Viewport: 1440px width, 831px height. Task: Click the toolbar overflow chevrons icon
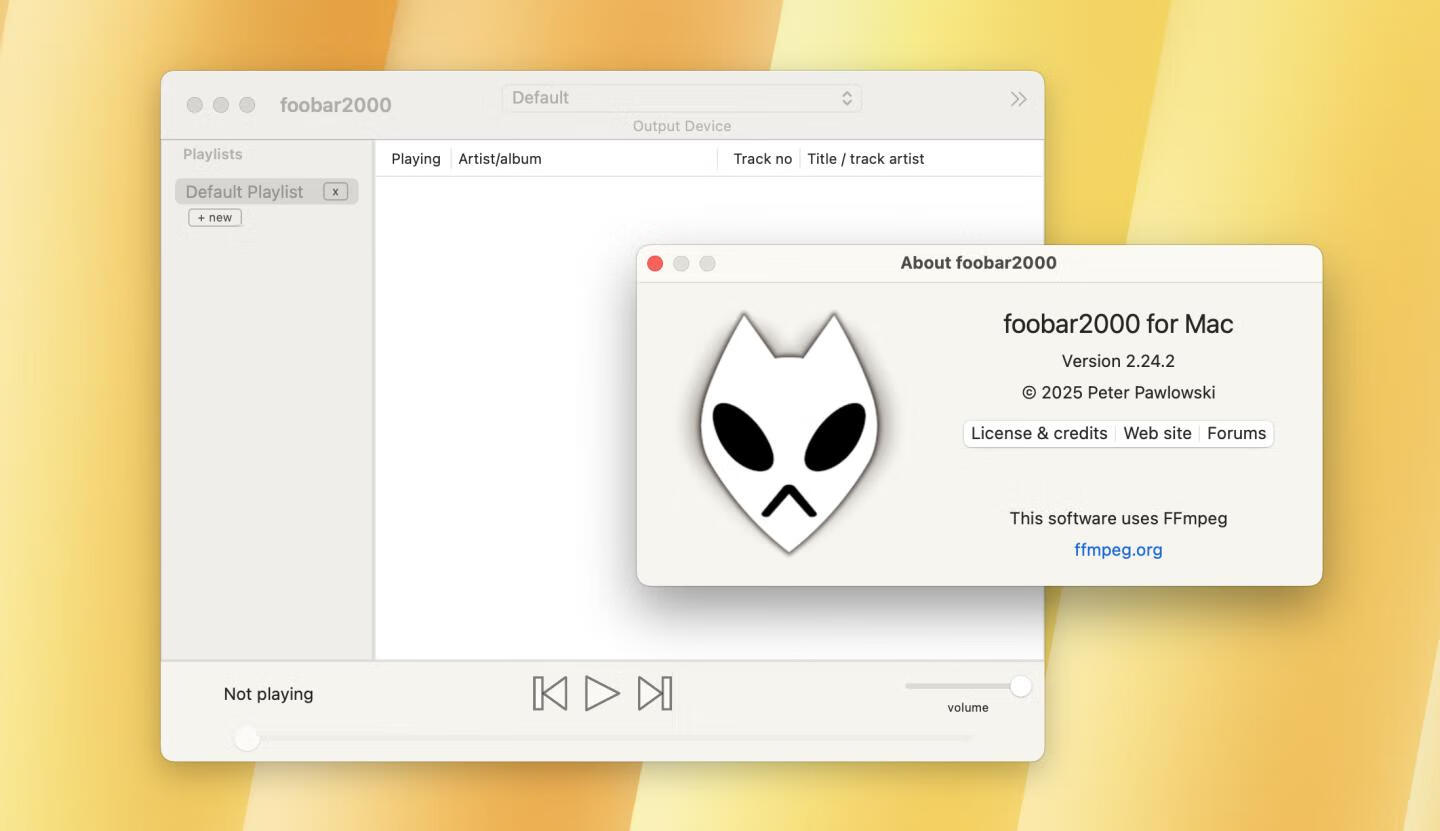(x=1018, y=99)
